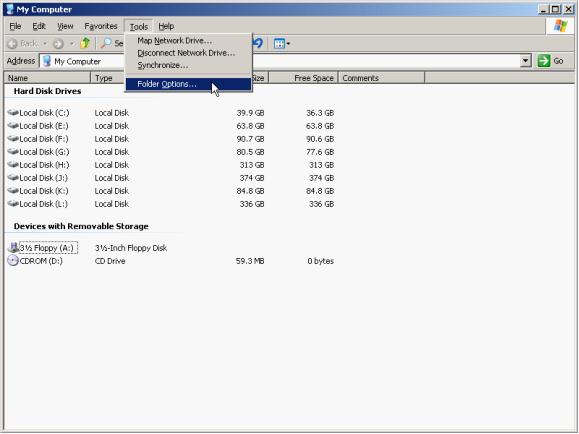This screenshot has width=579, height=434.
Task: Open the Back button history dropdown
Action: (45, 44)
